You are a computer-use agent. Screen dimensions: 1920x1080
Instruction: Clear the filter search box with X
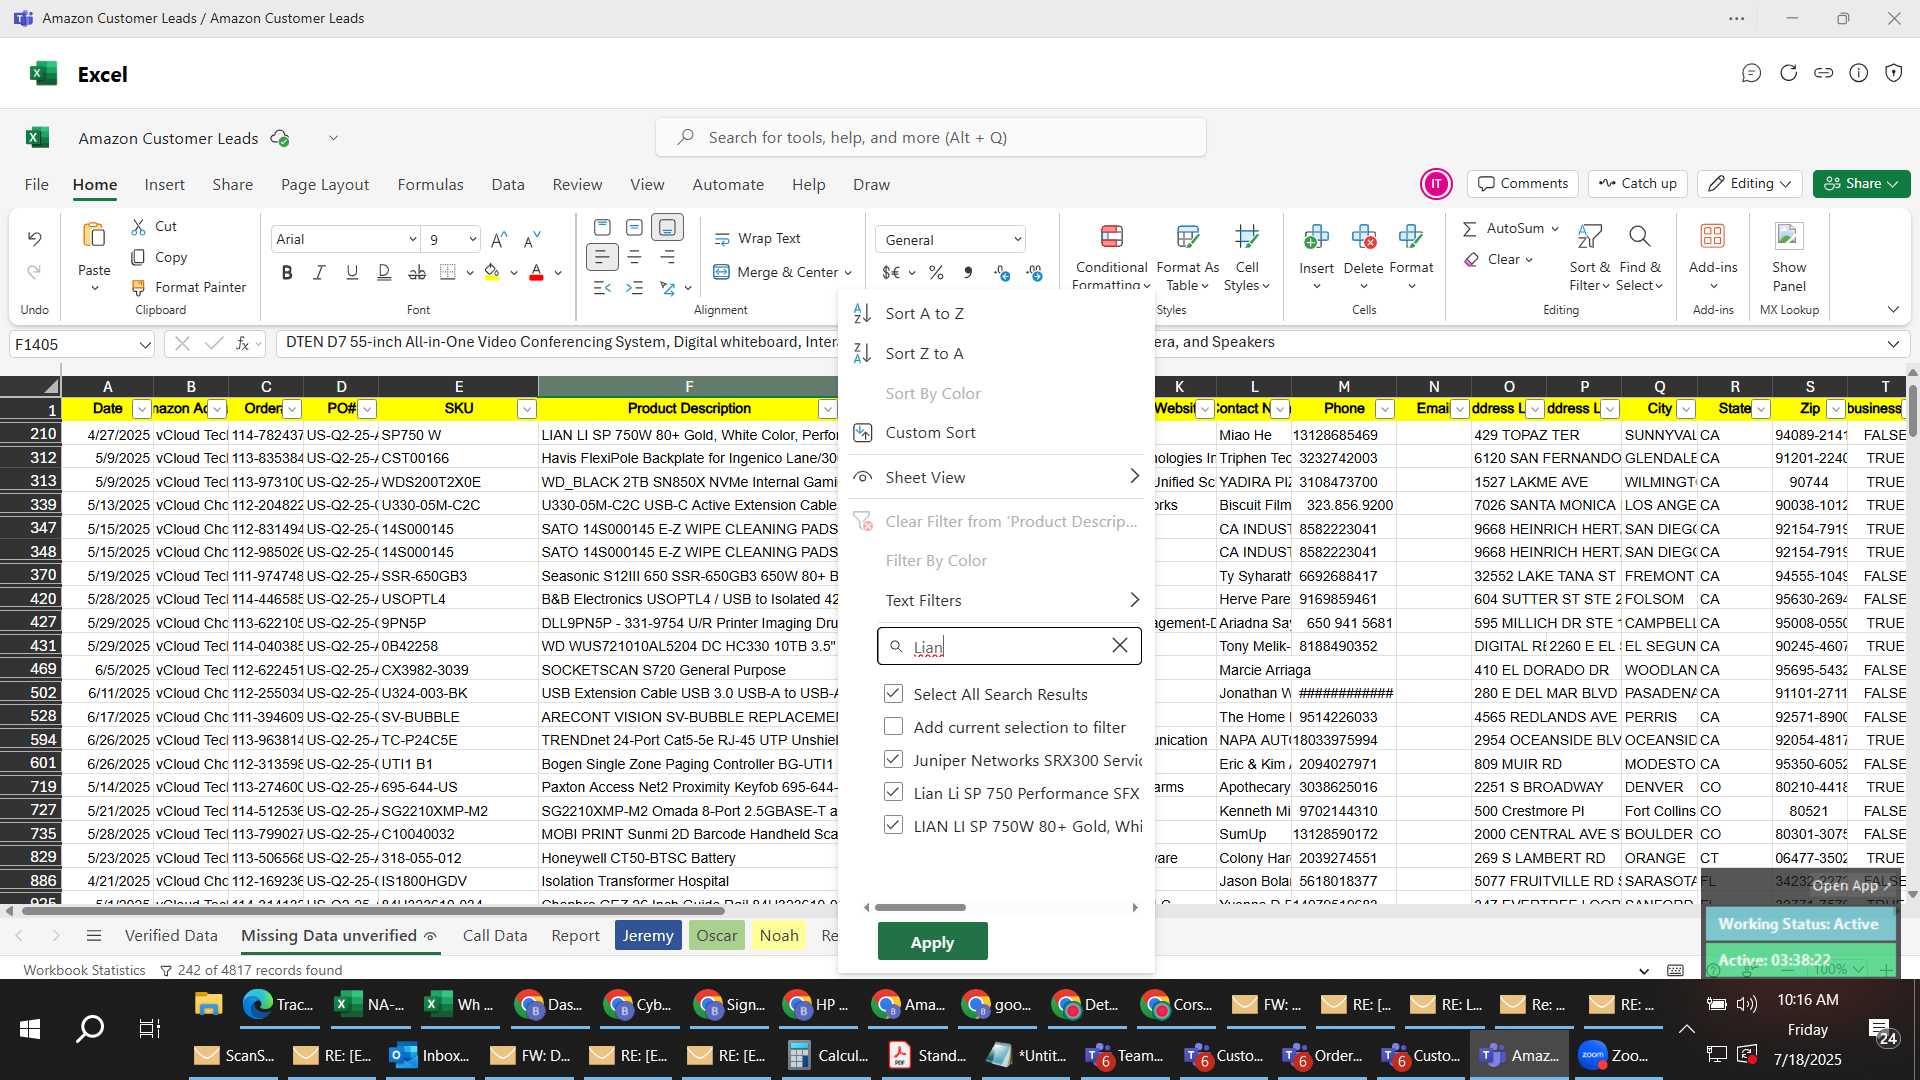tap(1120, 646)
